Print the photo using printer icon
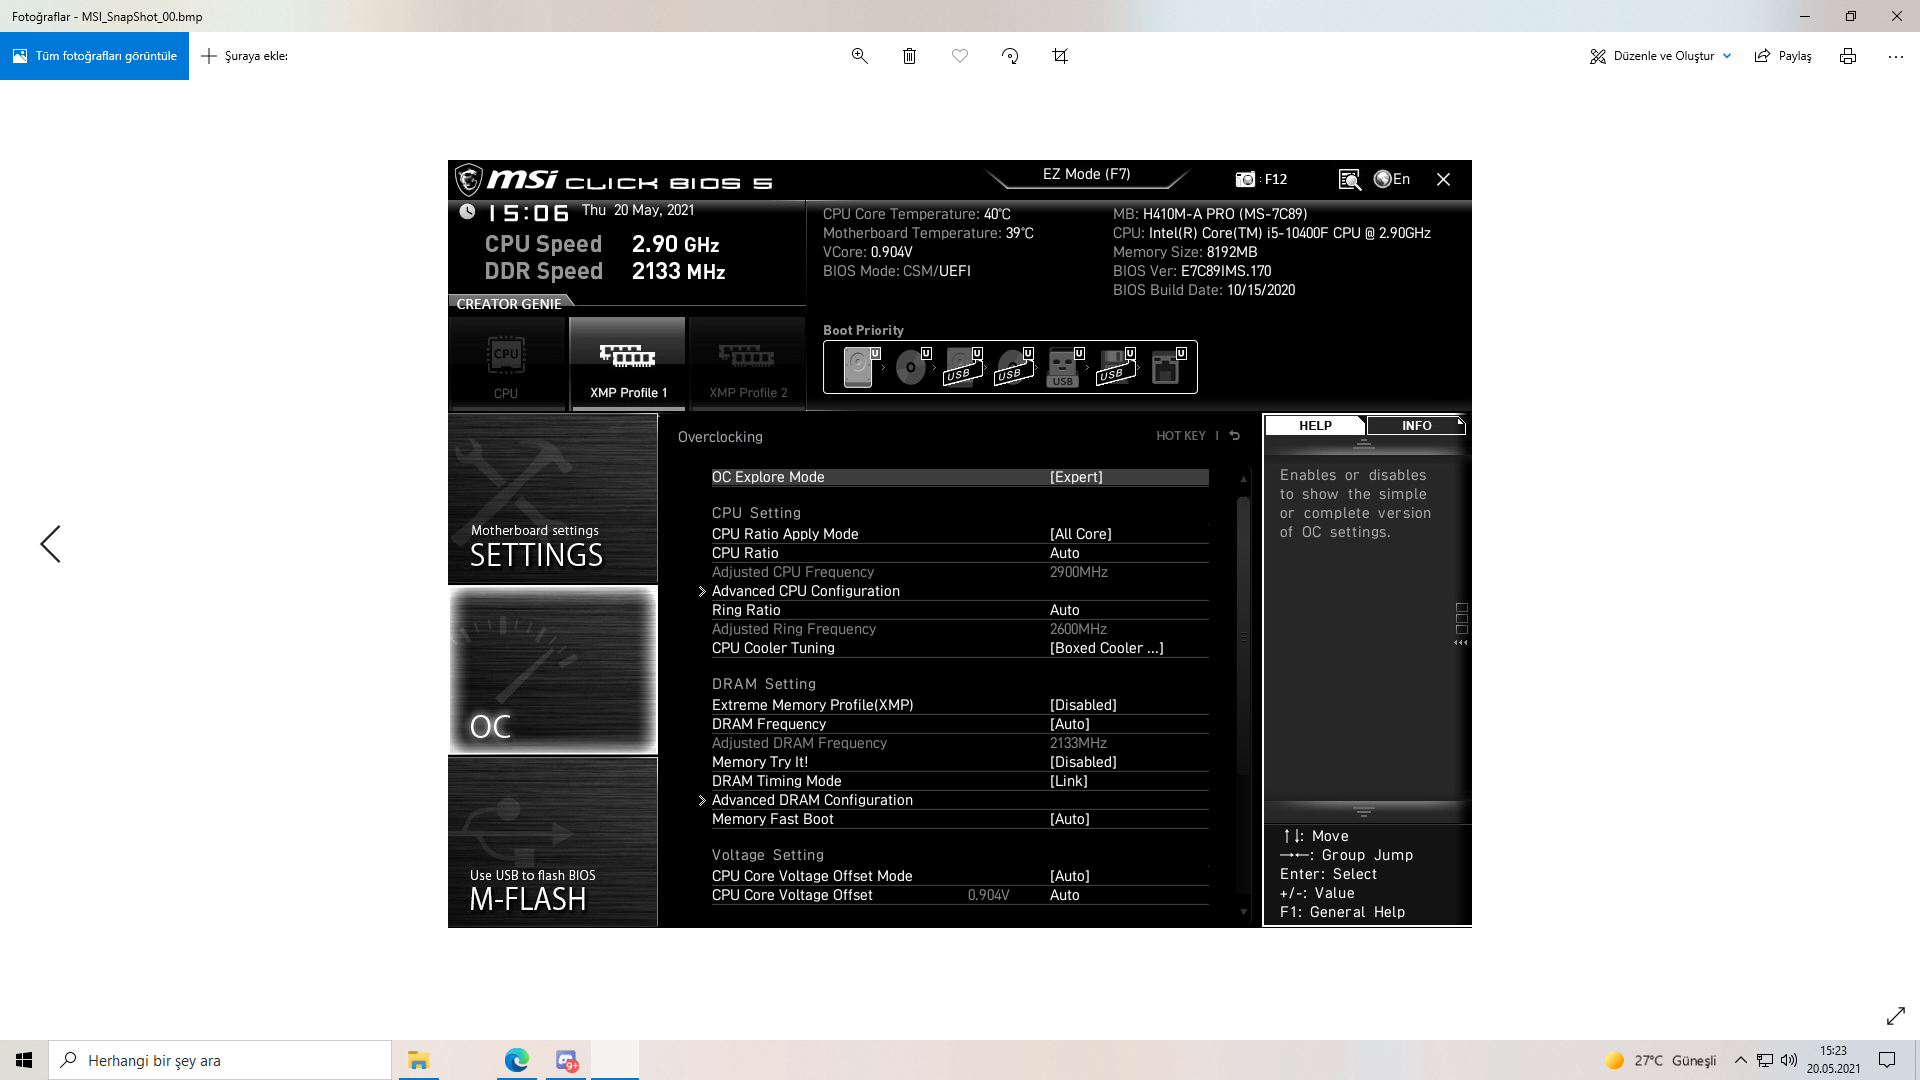This screenshot has height=1080, width=1920. [1847, 56]
